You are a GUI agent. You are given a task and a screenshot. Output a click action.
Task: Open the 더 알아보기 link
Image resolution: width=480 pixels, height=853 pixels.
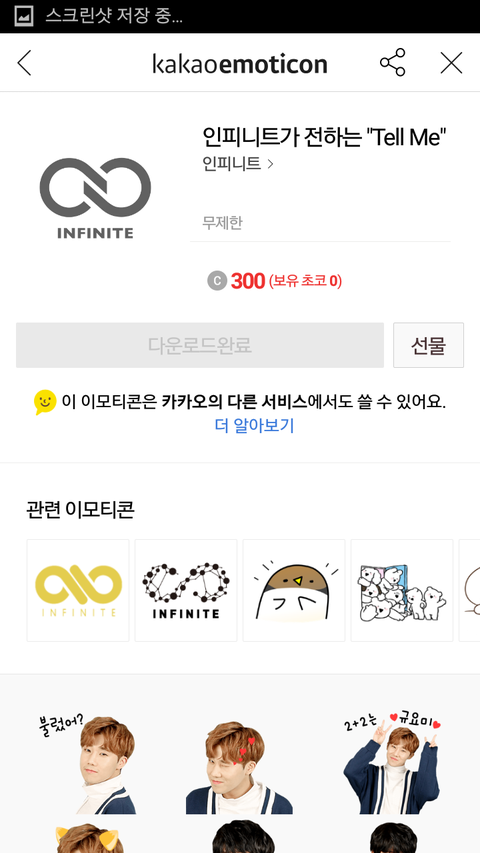[254, 425]
